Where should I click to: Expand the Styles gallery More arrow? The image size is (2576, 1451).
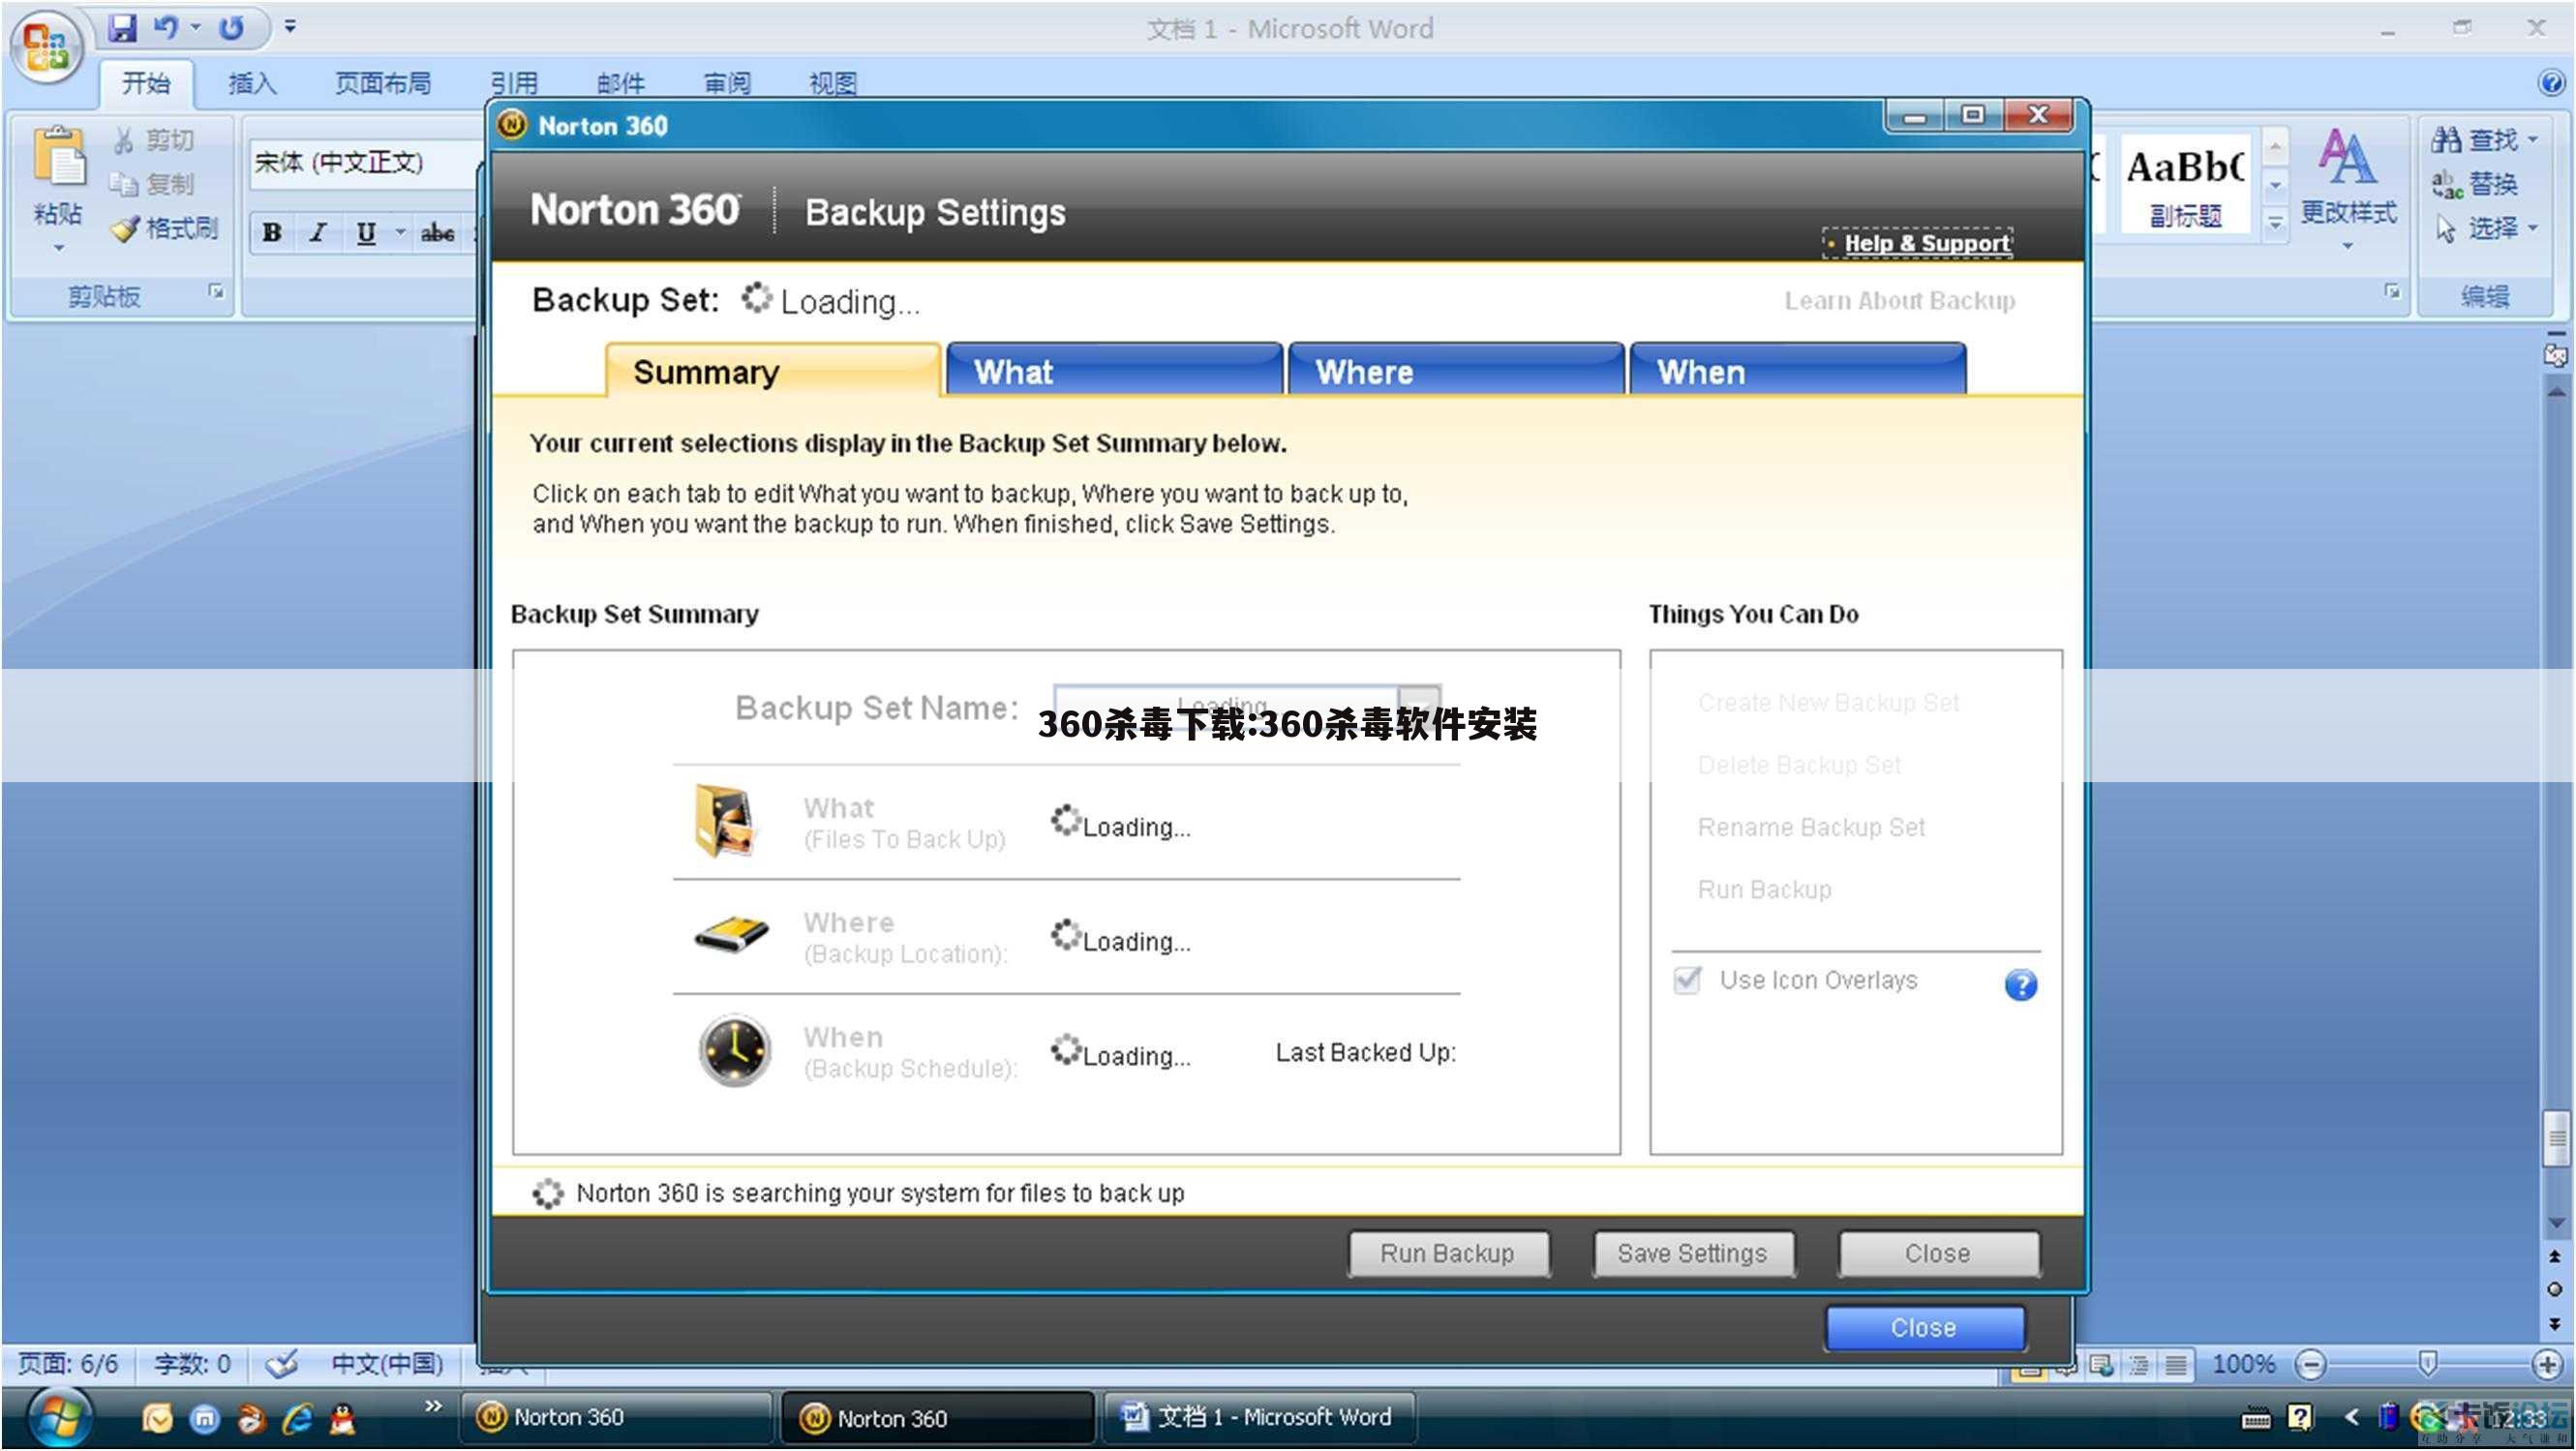[2275, 224]
